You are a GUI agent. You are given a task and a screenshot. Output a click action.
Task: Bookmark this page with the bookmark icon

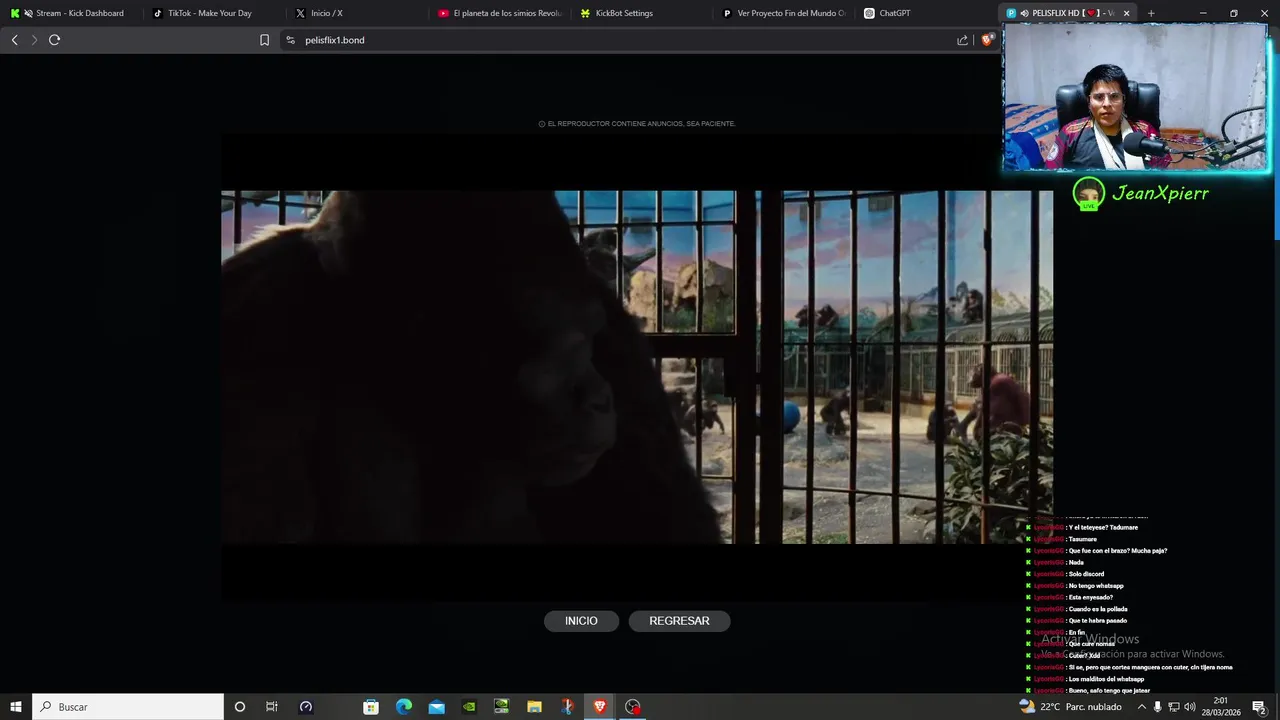(x=264, y=40)
